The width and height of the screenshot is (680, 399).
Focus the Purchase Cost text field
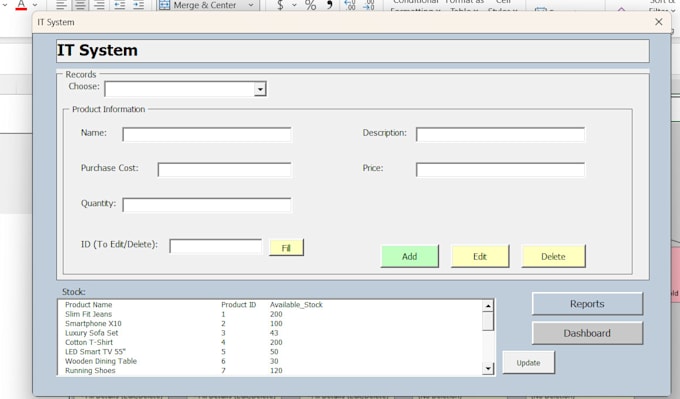point(225,170)
